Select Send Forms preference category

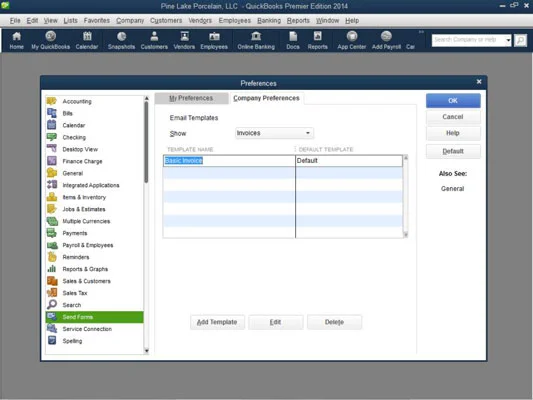(x=94, y=317)
